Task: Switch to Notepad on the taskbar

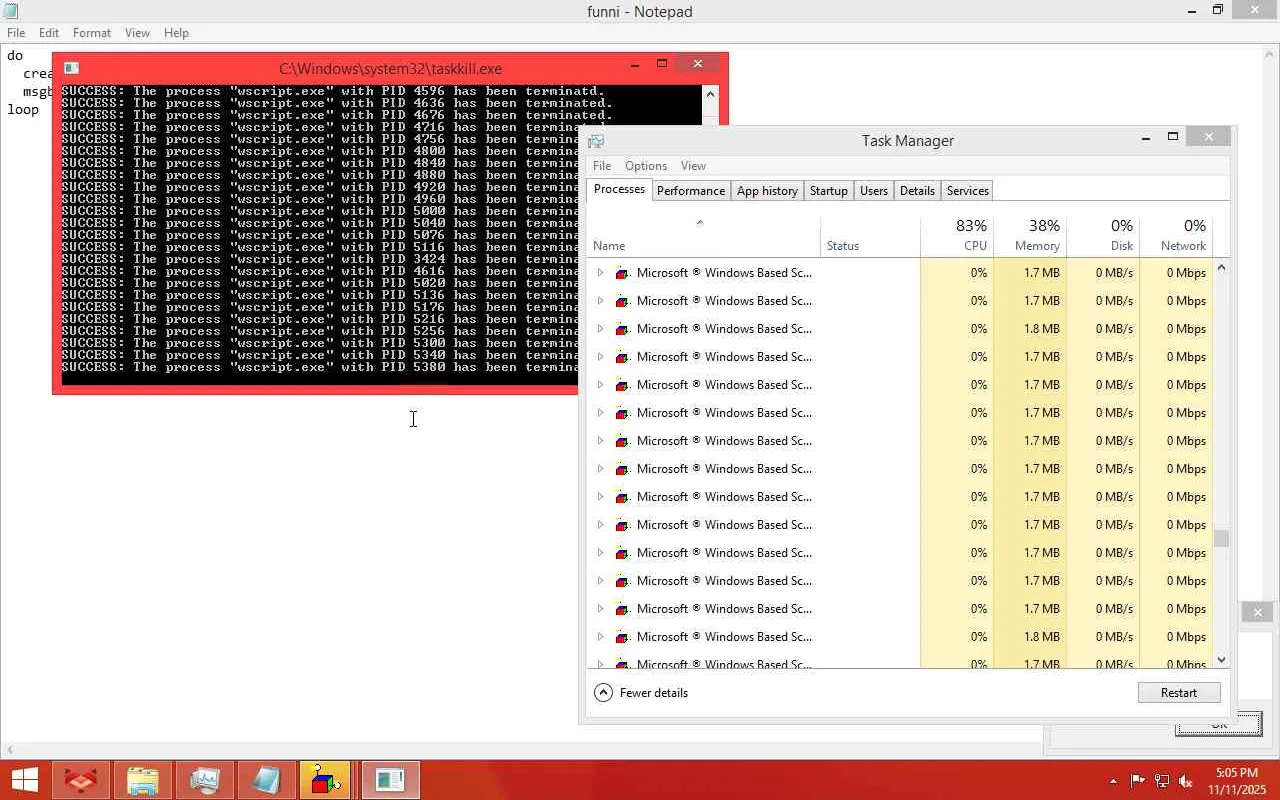Action: 266,780
